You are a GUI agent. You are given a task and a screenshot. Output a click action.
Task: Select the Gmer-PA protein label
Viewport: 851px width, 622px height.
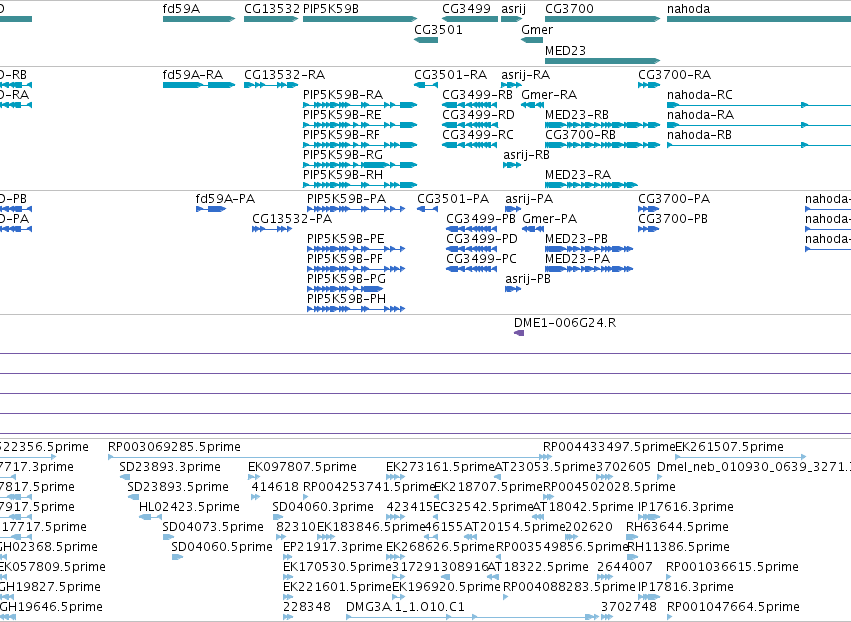pos(549,219)
